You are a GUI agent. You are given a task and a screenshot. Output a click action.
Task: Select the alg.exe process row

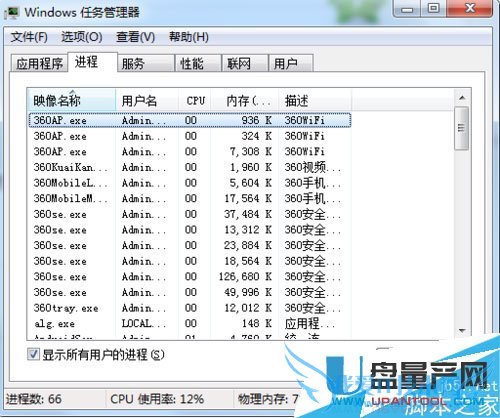pyautogui.click(x=190, y=323)
